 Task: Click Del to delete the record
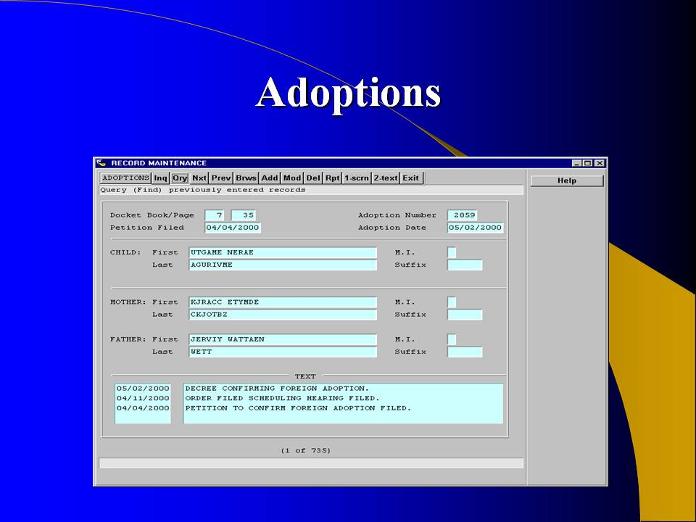[x=313, y=178]
